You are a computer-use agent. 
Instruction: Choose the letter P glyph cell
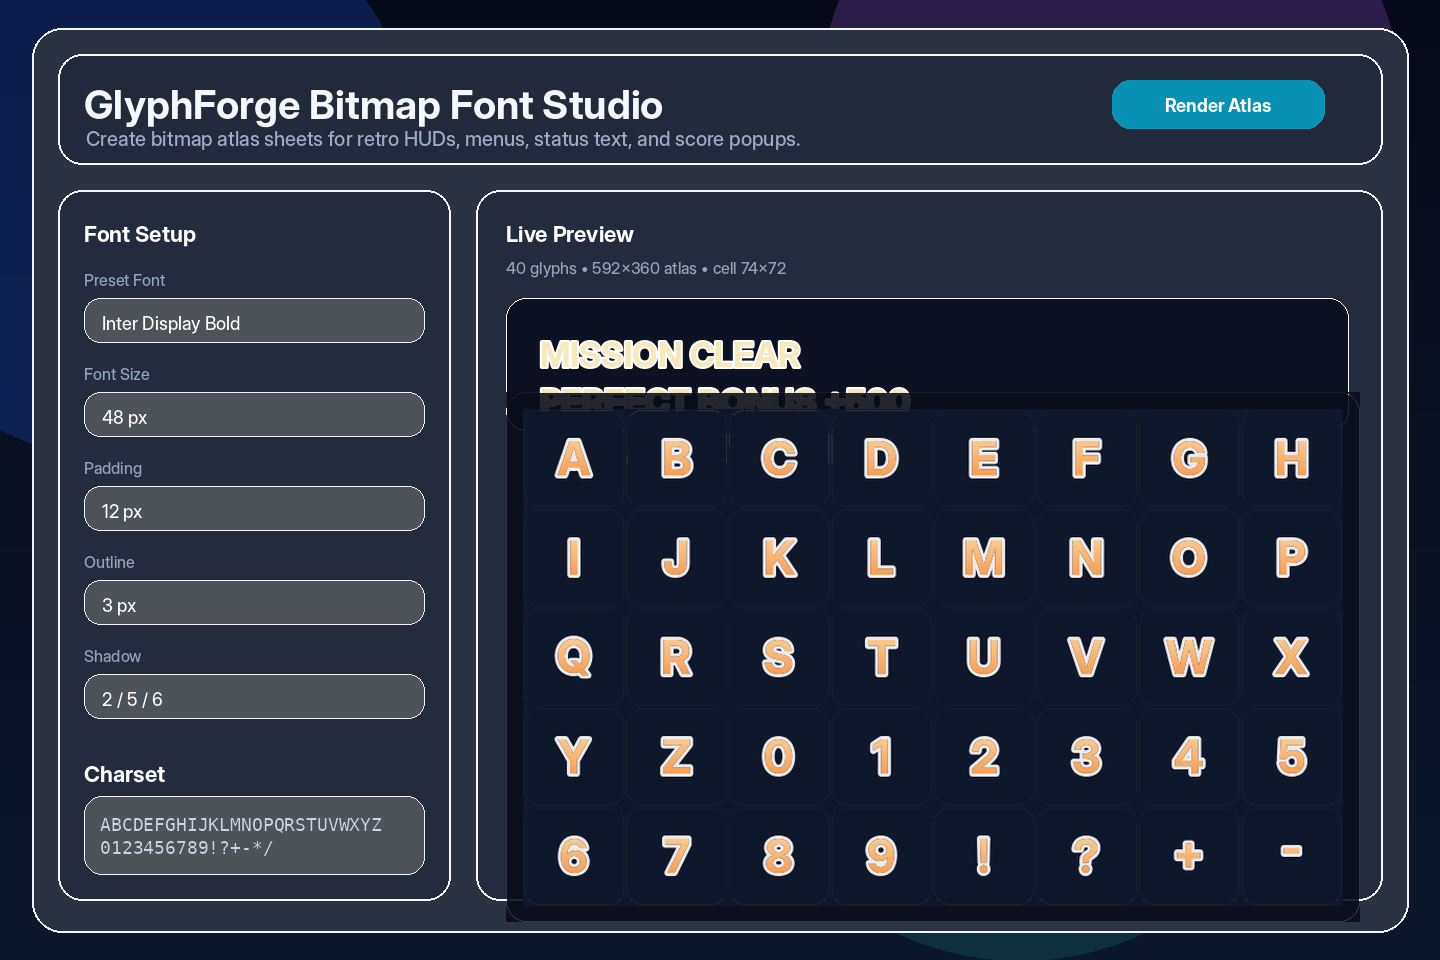pyautogui.click(x=1292, y=558)
